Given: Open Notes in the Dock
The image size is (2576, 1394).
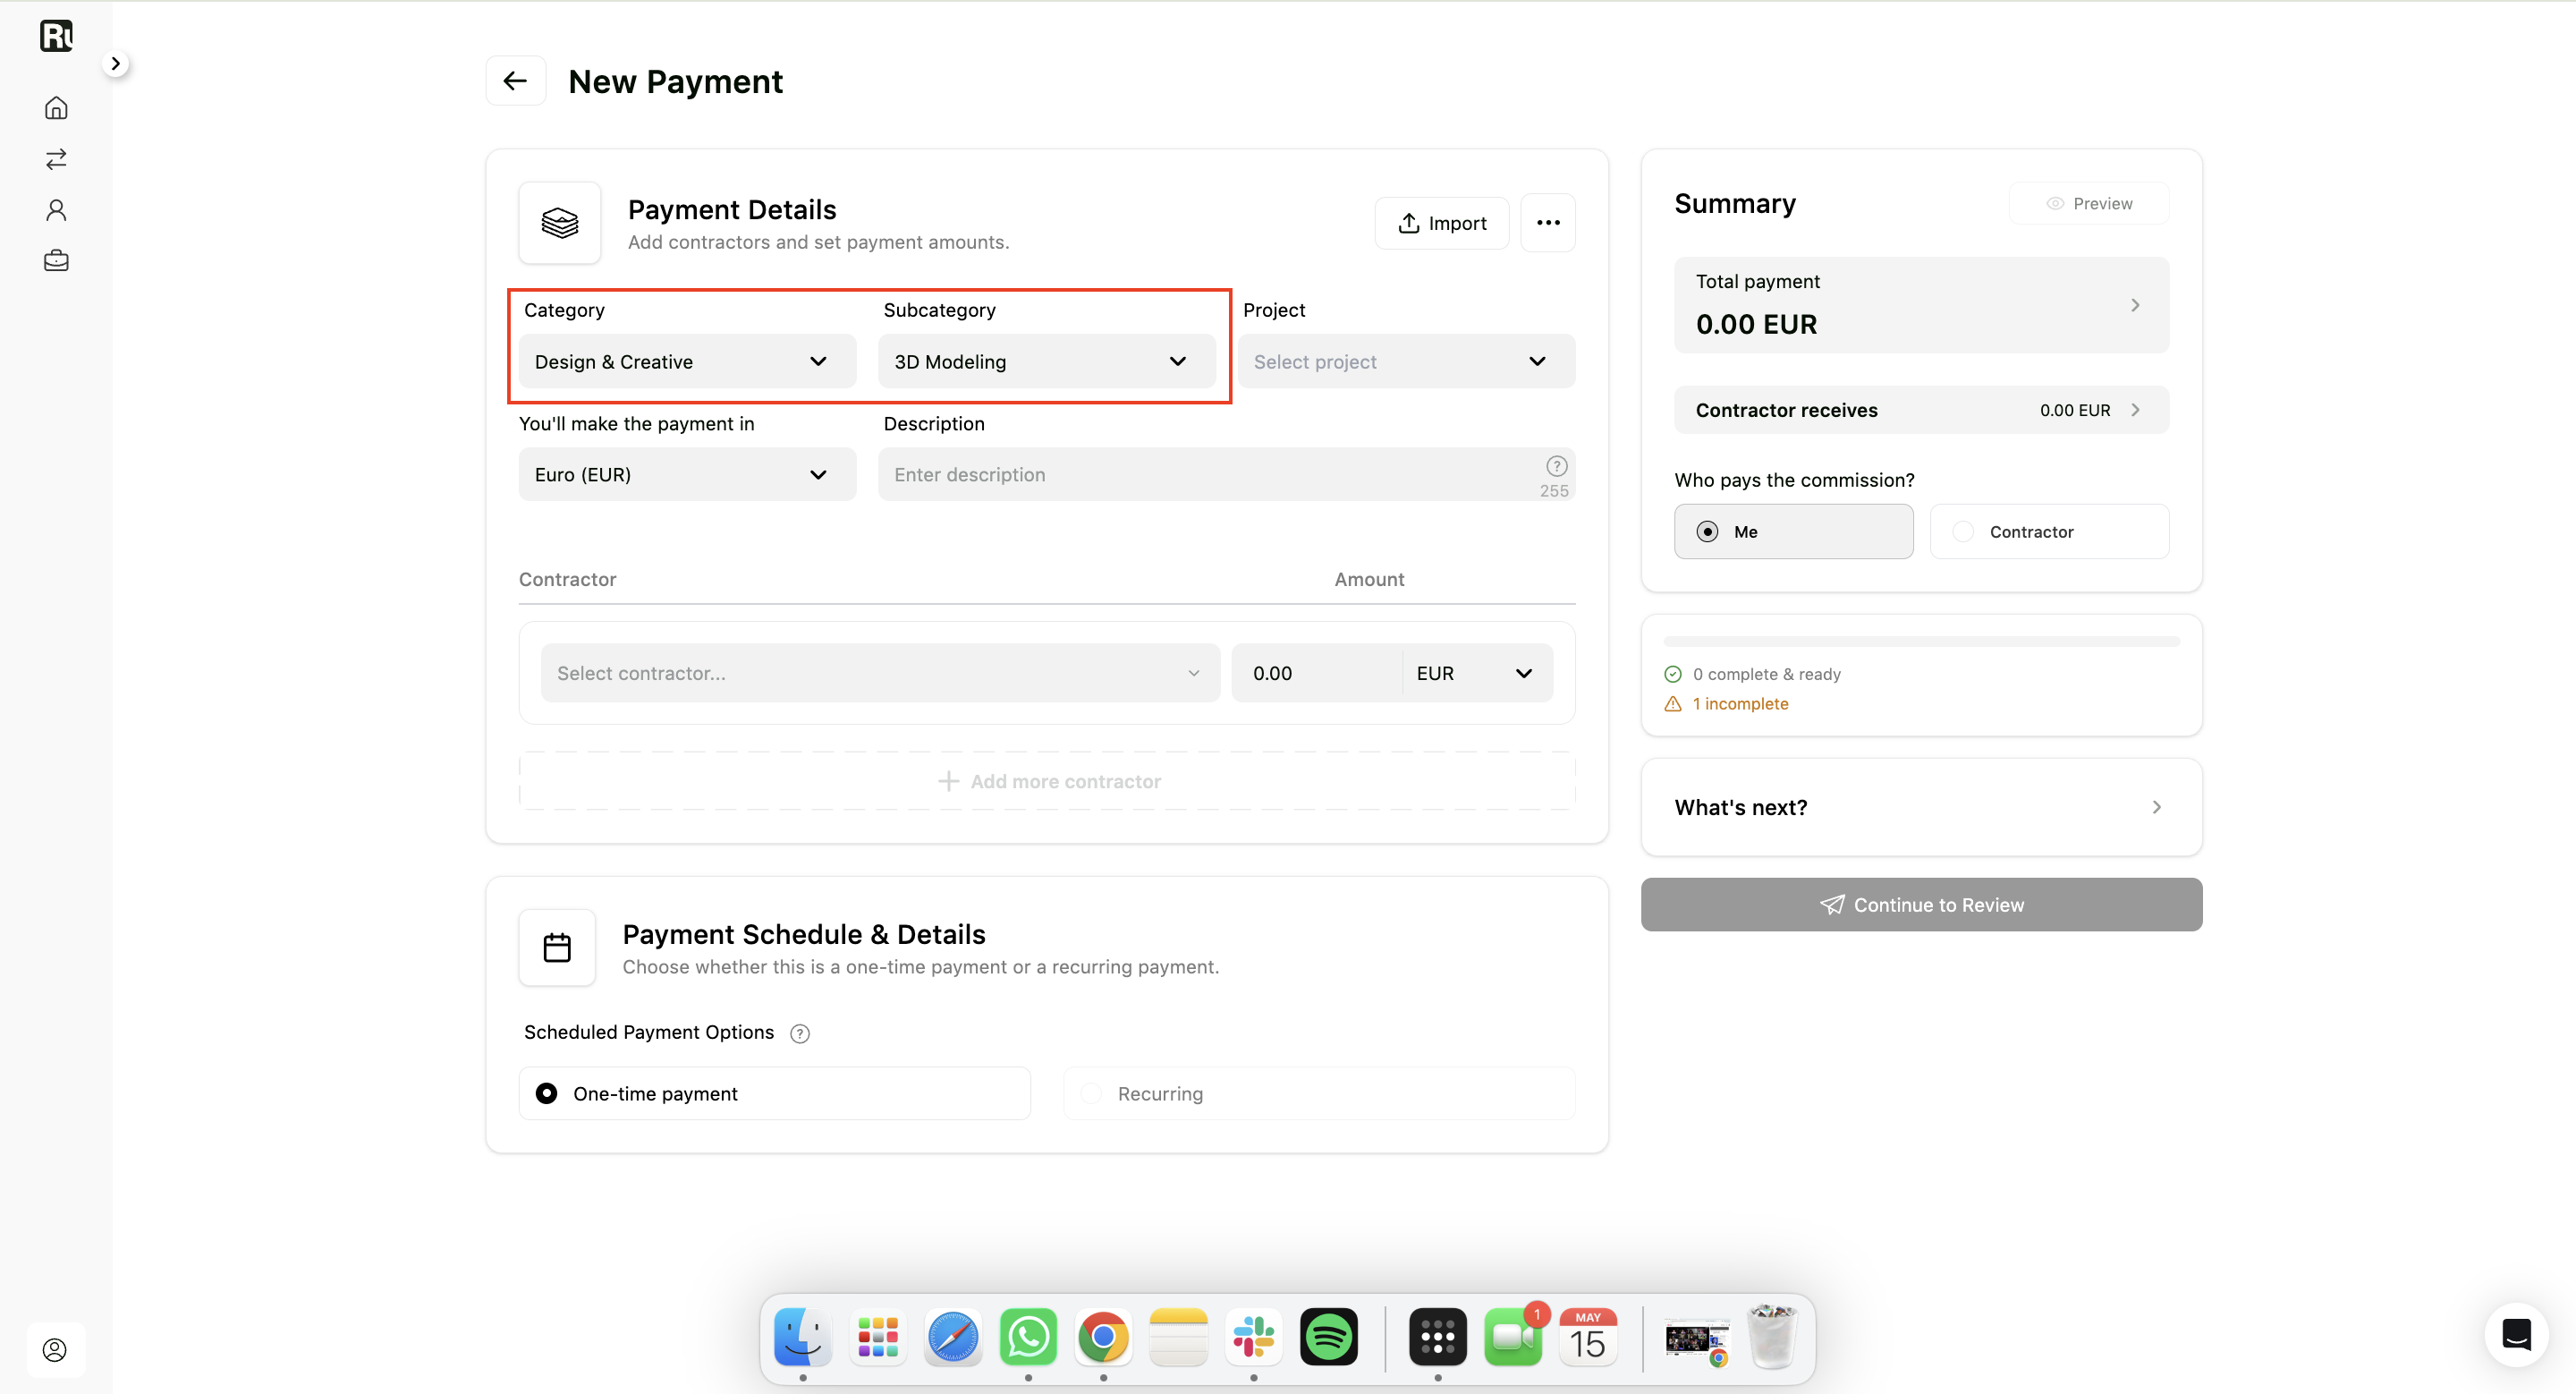Looking at the screenshot, I should point(1178,1337).
